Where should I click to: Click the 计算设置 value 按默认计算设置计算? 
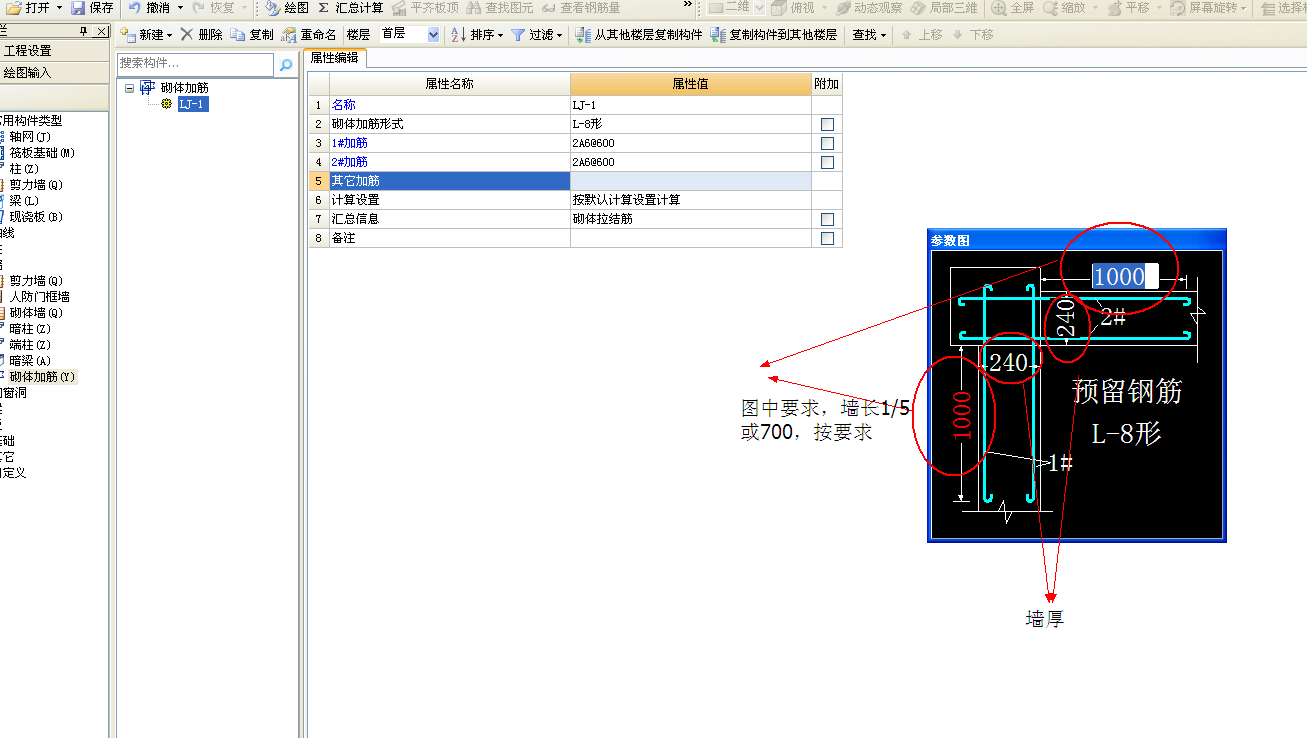(x=690, y=200)
